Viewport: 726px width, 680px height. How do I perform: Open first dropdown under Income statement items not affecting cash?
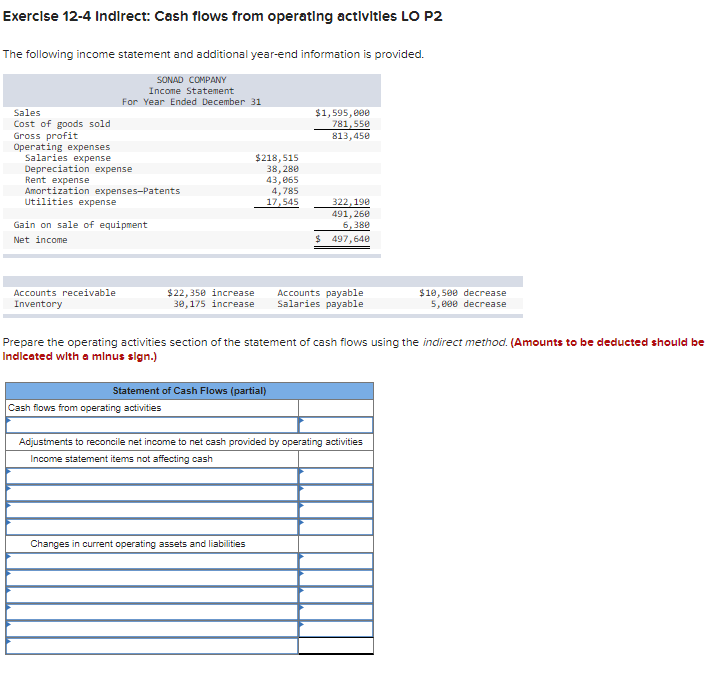(152, 476)
